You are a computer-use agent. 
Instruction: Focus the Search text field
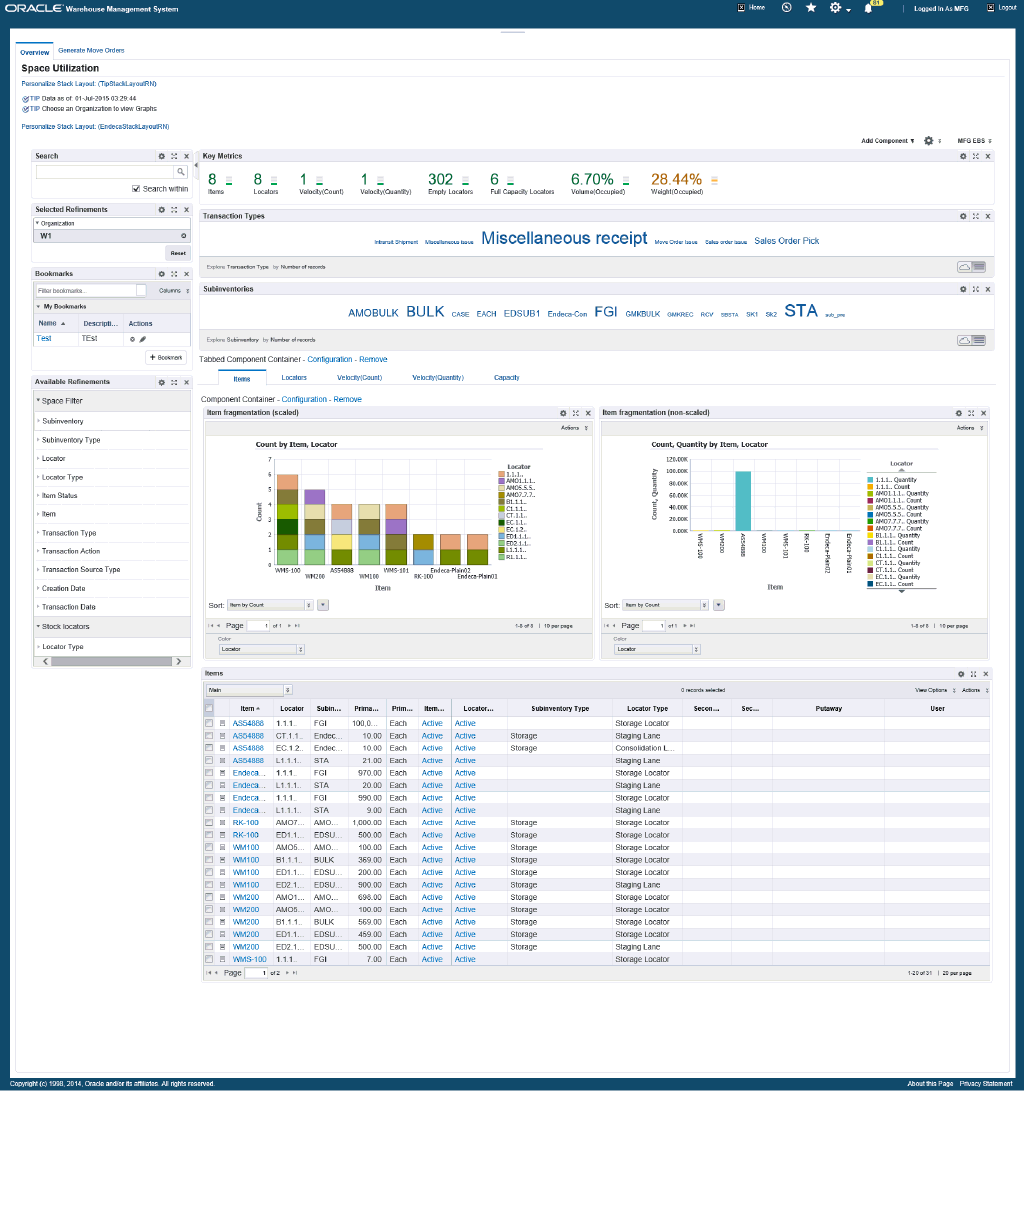(106, 172)
